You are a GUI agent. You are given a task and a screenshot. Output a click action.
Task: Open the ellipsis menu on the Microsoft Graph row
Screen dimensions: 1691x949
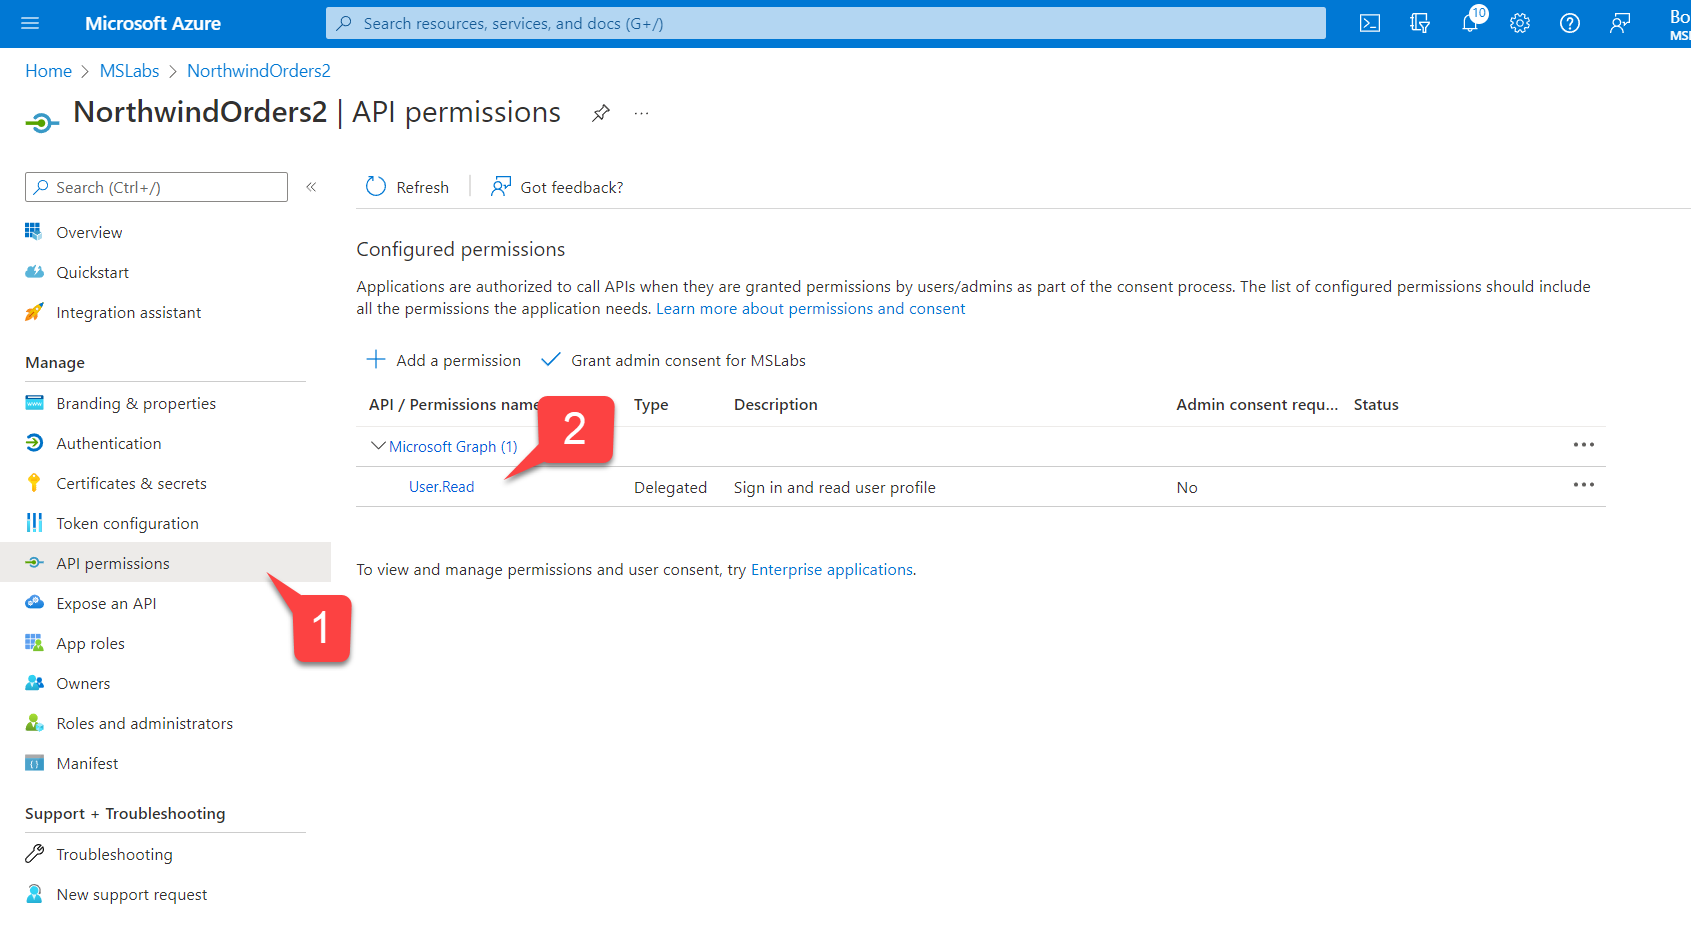(1584, 445)
